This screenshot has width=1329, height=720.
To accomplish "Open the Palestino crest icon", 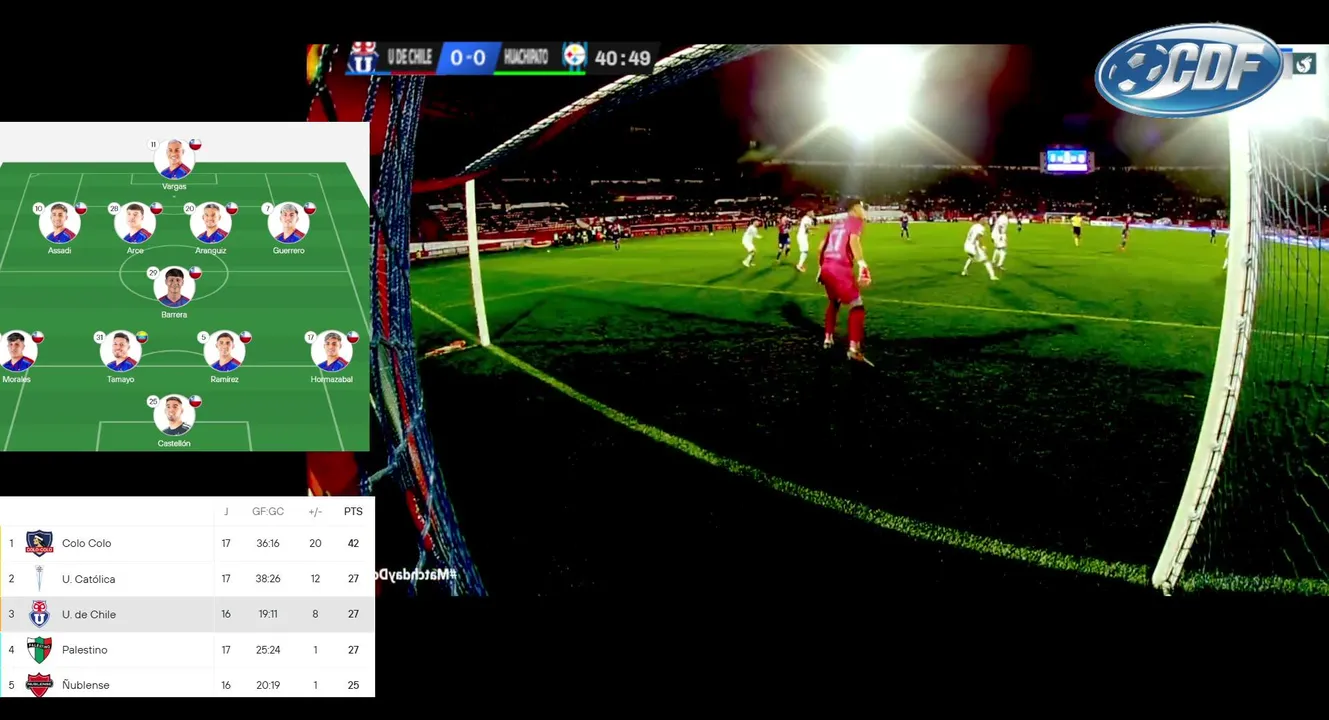I will tap(39, 650).
